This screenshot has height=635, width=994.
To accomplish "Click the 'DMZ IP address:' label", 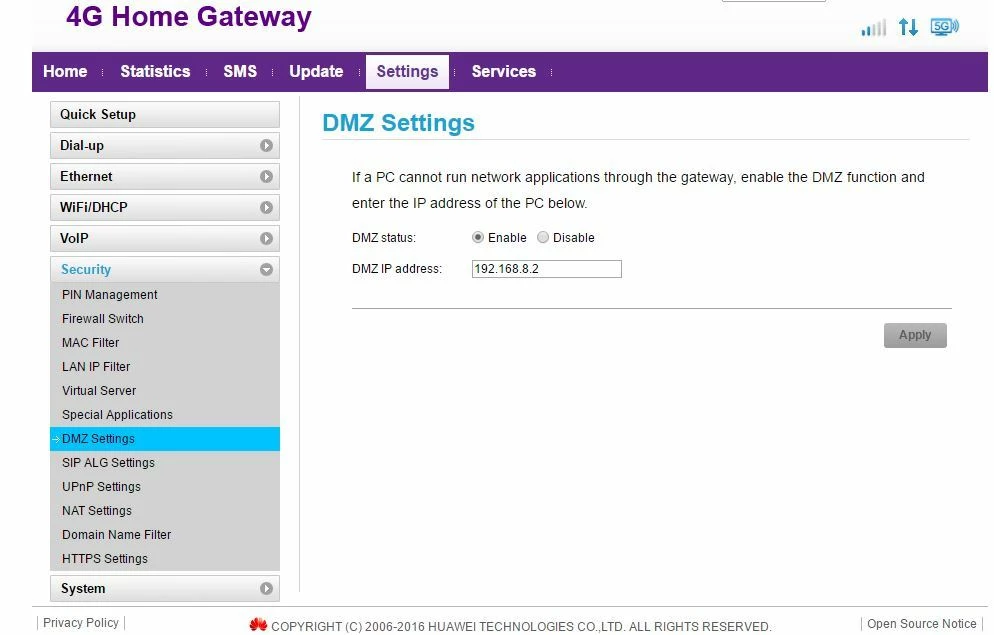I will click(x=397, y=269).
